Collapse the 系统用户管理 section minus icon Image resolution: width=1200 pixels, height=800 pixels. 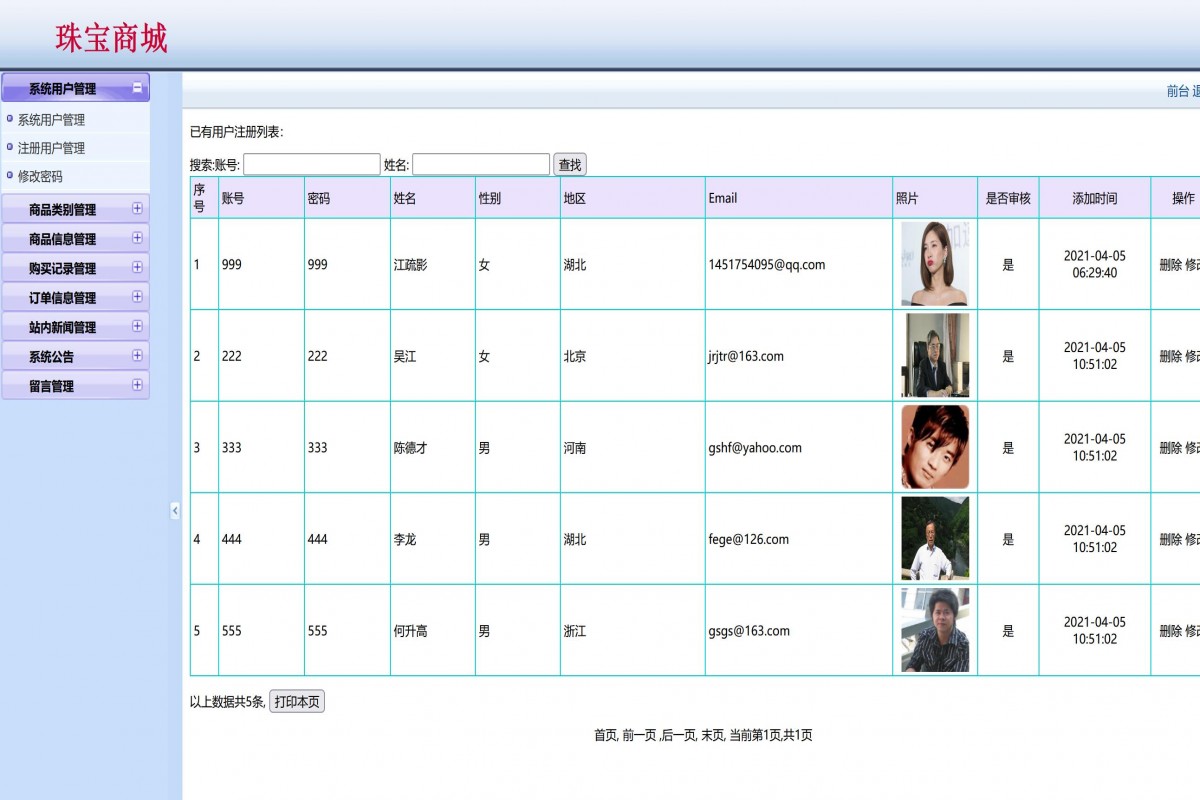[137, 88]
